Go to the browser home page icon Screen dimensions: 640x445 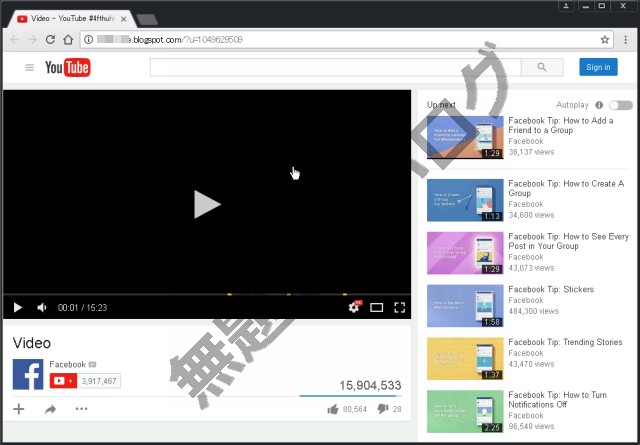(68, 40)
